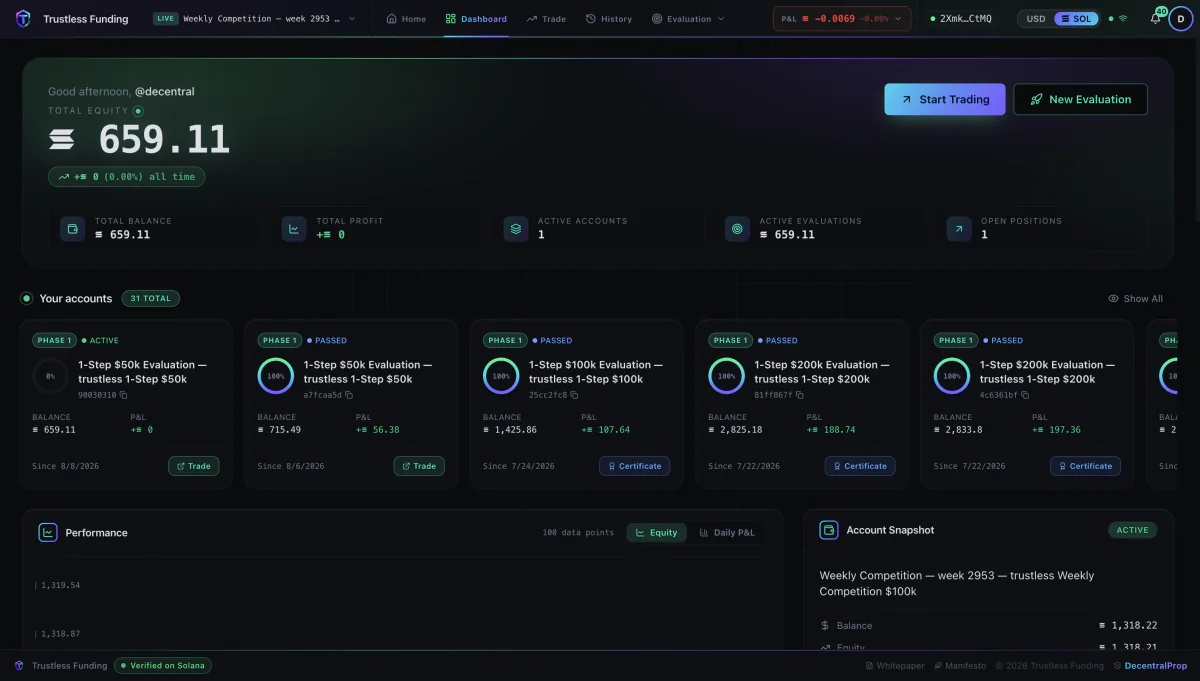Switch currency display to USD
Screen dimensions: 1200x681
coord(1036,19)
